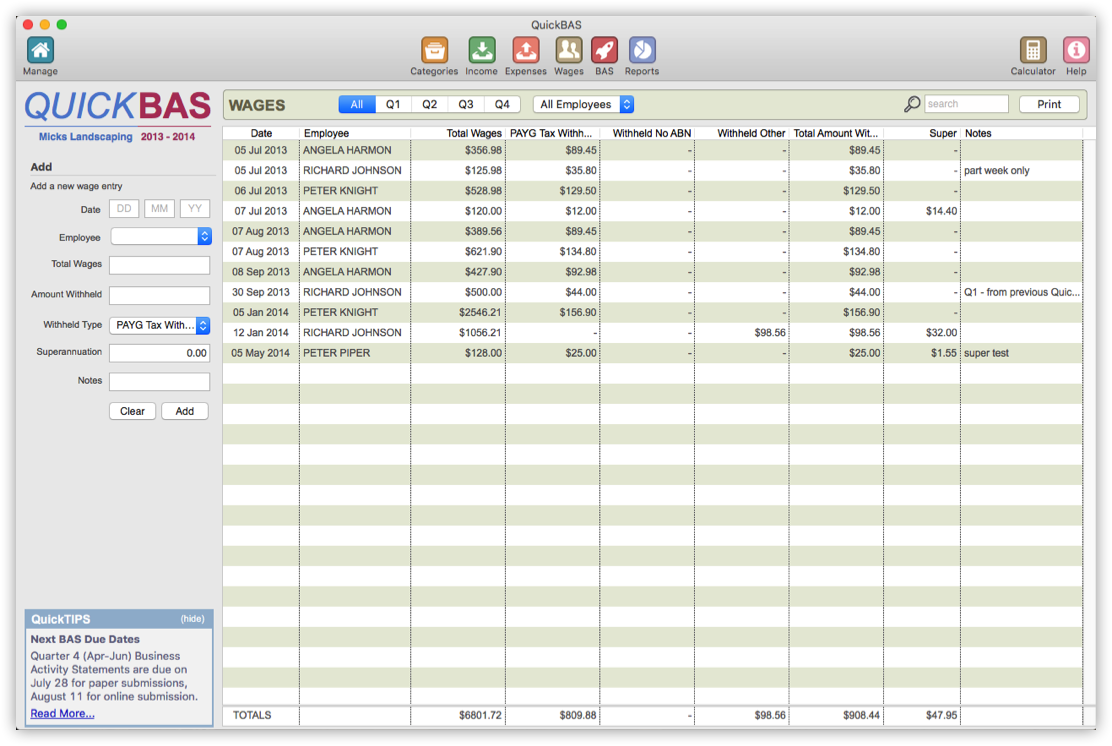The image size is (1112, 746).
Task: Click the Print button
Action: (x=1049, y=103)
